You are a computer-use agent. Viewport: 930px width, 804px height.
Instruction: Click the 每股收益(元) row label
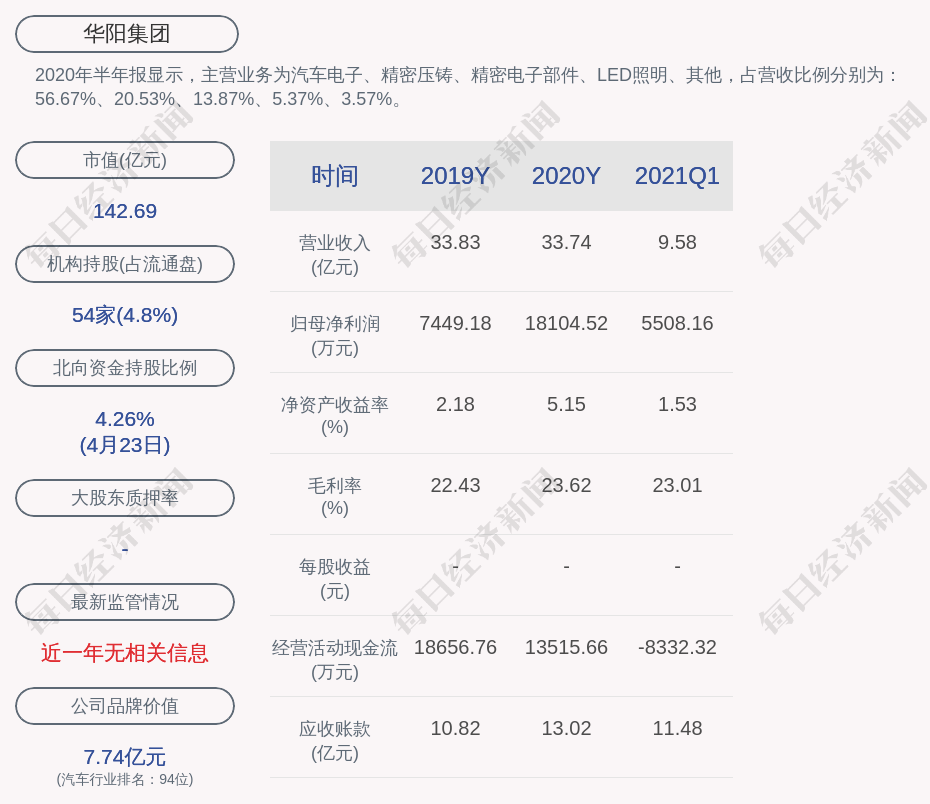pos(335,579)
